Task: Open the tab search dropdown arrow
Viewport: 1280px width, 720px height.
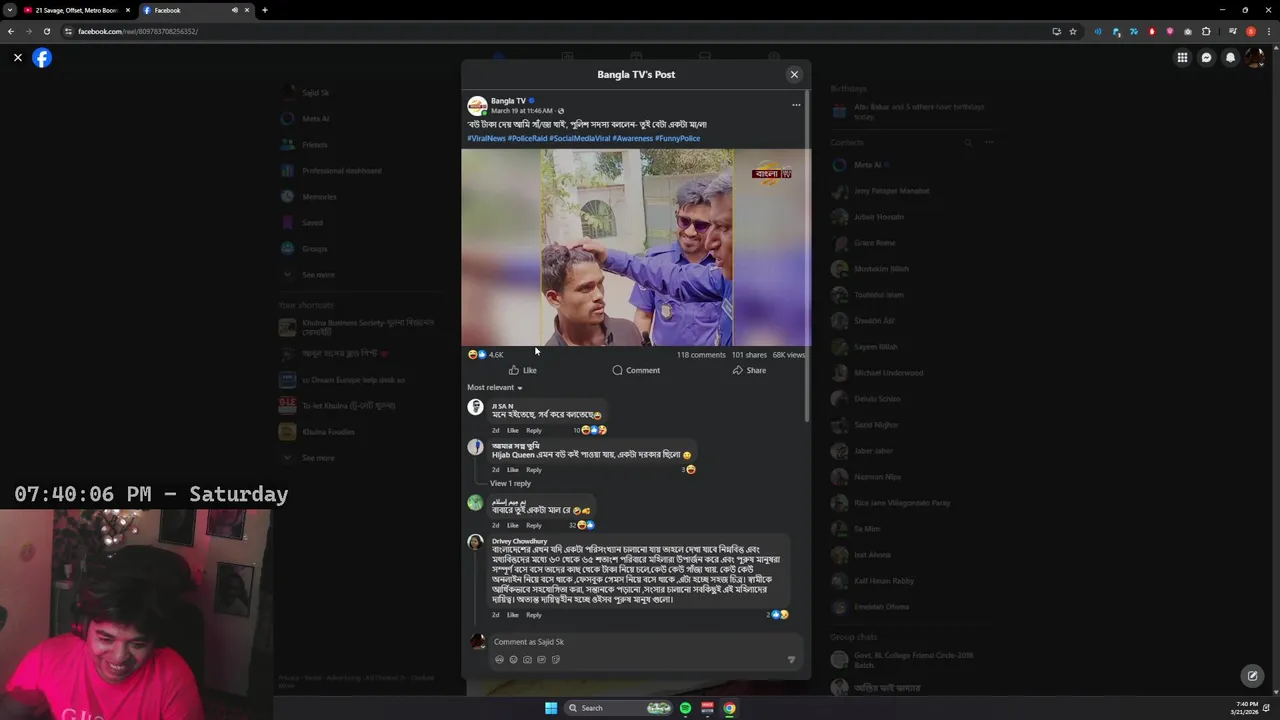Action: pos(10,10)
